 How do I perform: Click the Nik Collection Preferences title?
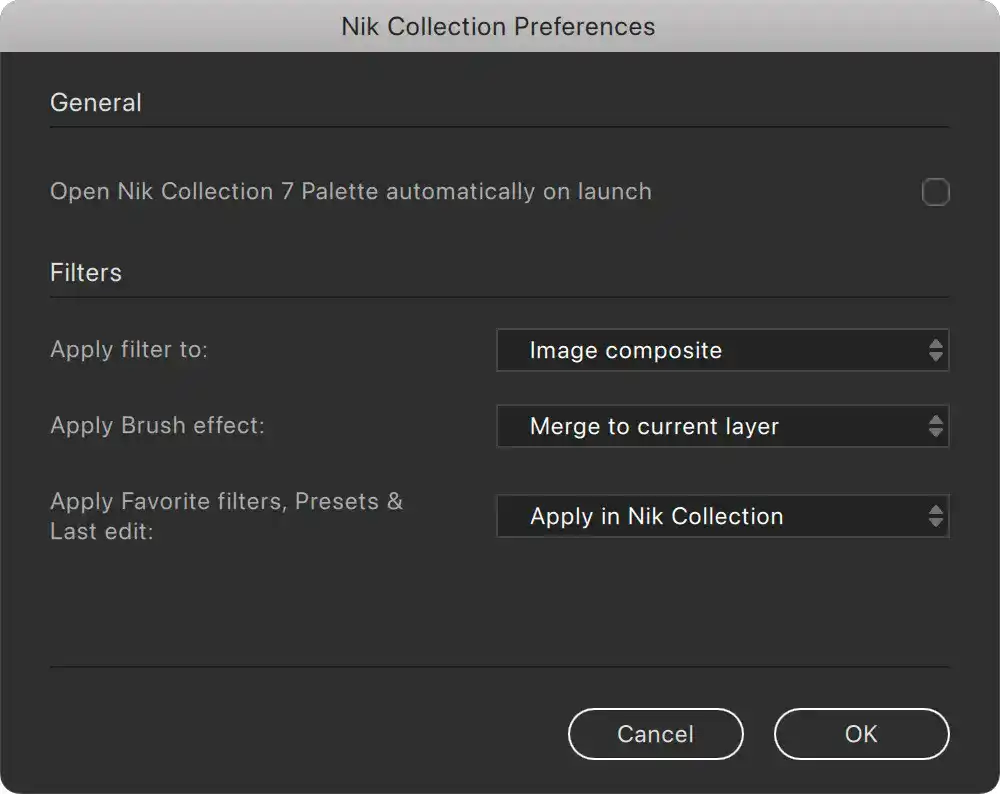pyautogui.click(x=498, y=27)
